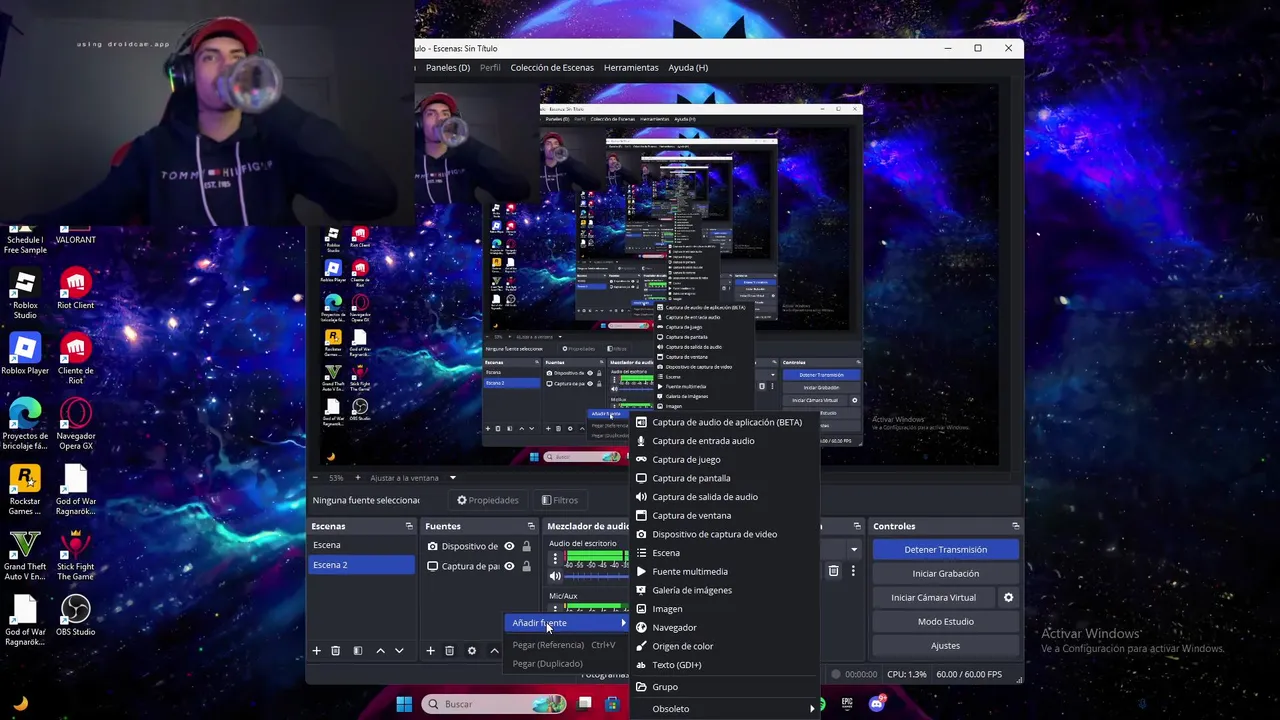The height and width of the screenshot is (720, 1280).
Task: Move source up with the Fuentes up arrow
Action: pyautogui.click(x=494, y=651)
